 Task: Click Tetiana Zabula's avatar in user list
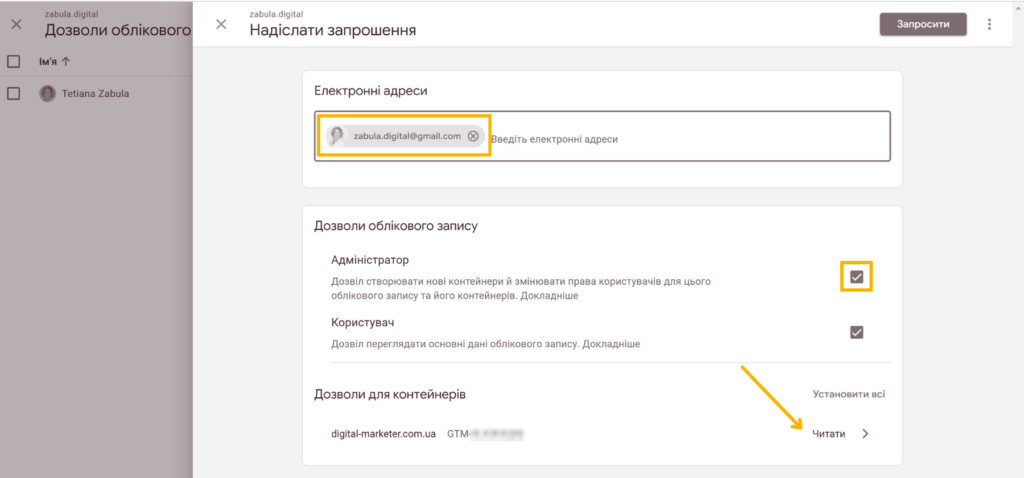[x=48, y=93]
